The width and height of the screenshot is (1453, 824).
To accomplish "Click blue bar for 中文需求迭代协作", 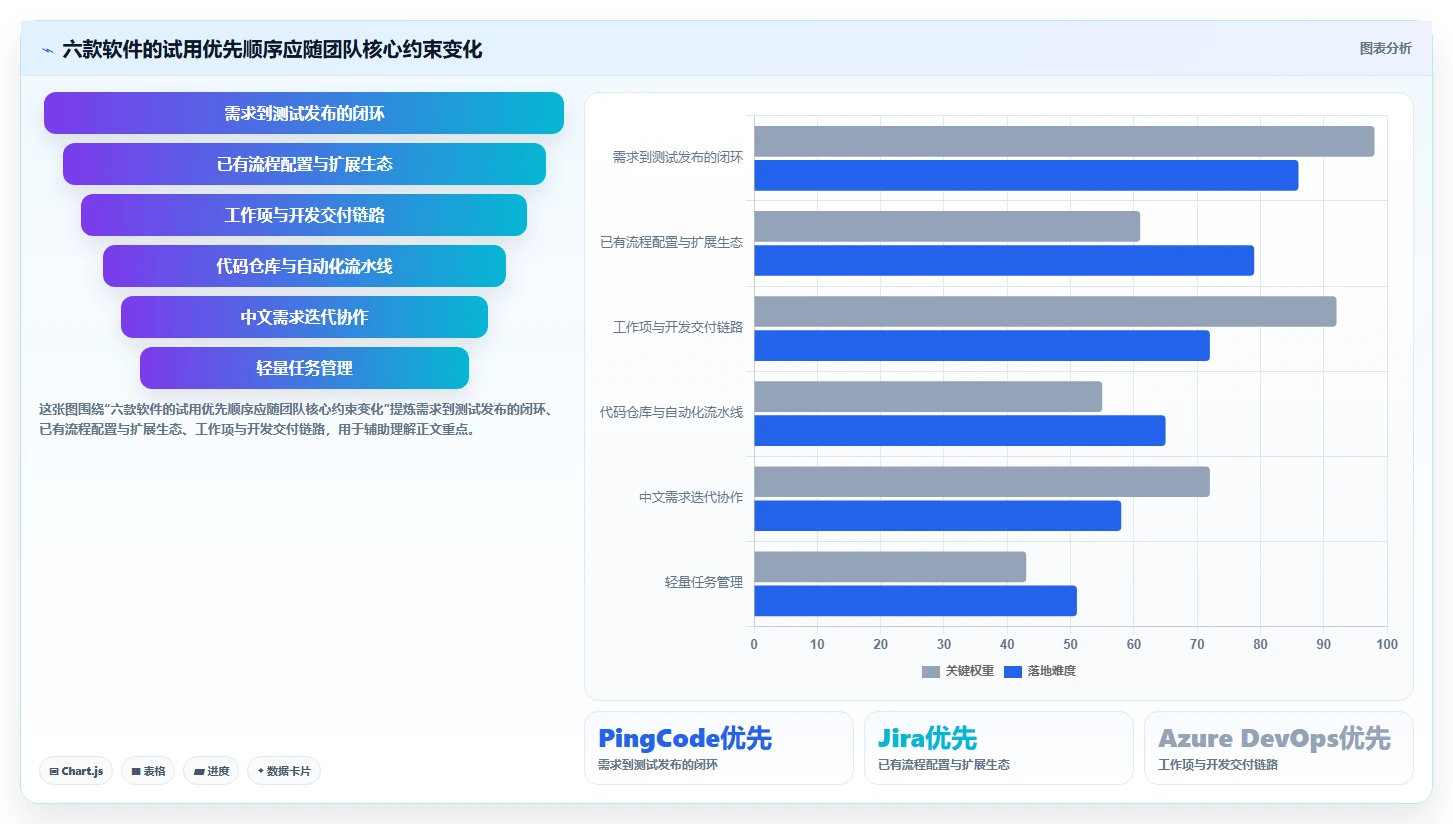I will click(937, 515).
